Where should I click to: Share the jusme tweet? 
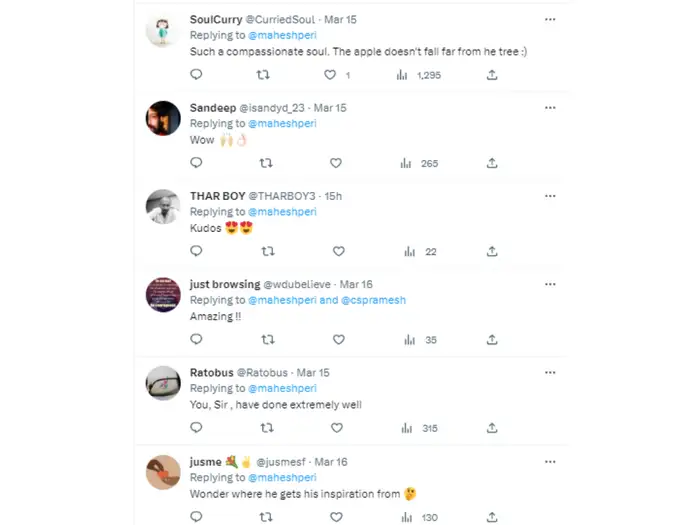point(492,517)
